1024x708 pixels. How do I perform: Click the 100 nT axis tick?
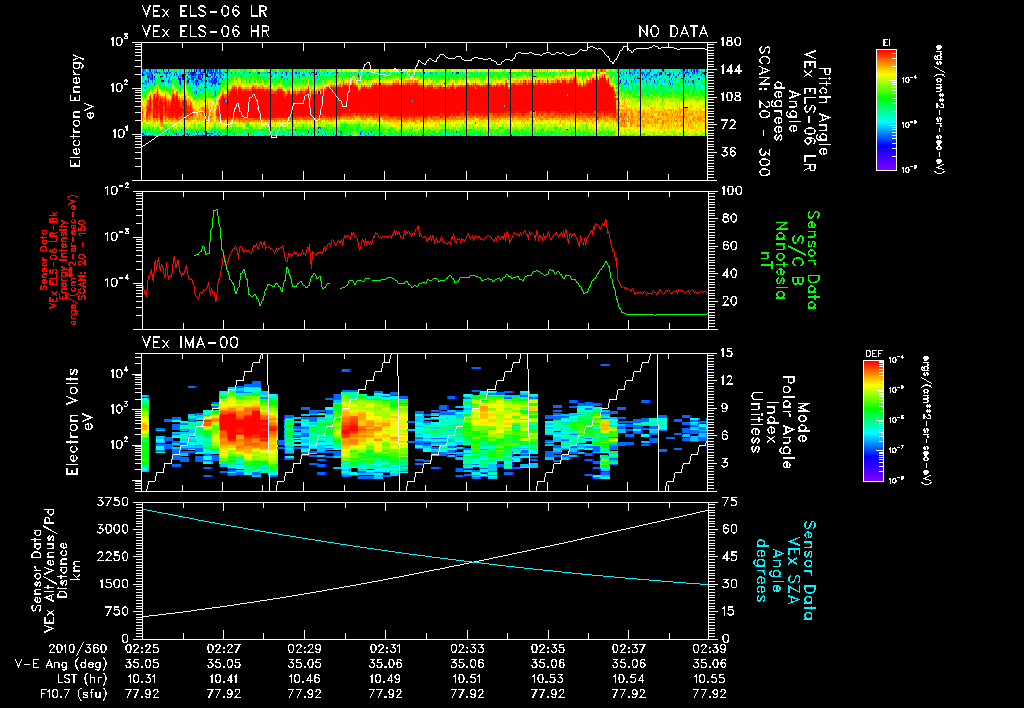[730, 191]
